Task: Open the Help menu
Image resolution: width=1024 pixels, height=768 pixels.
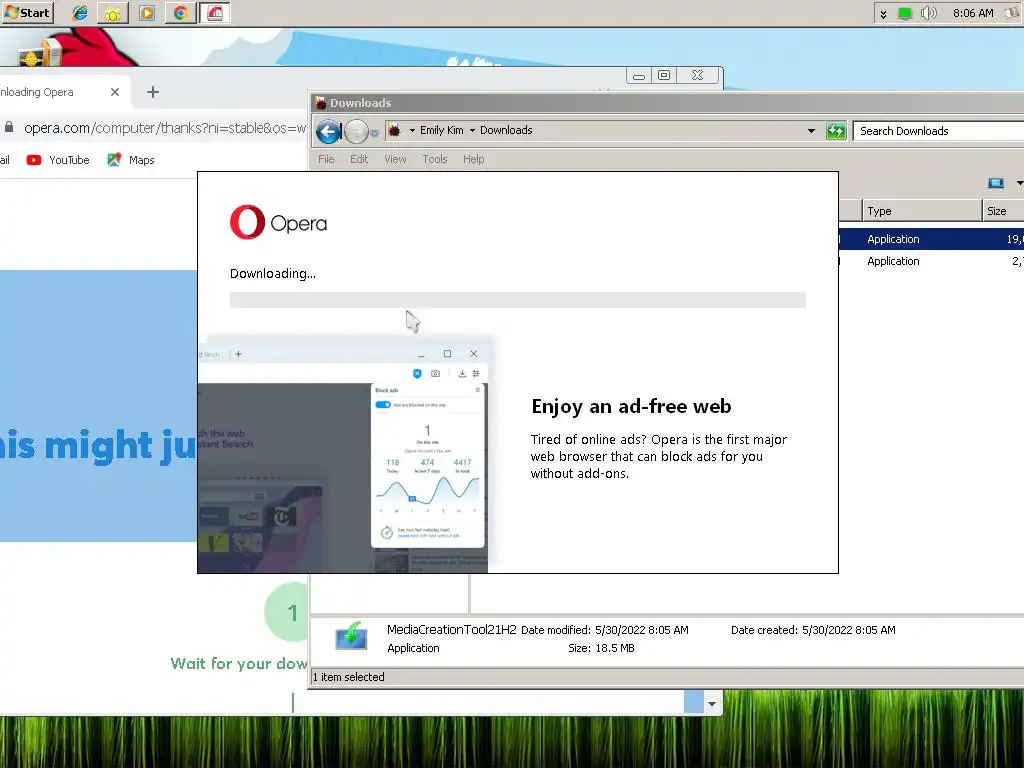Action: pos(473,159)
